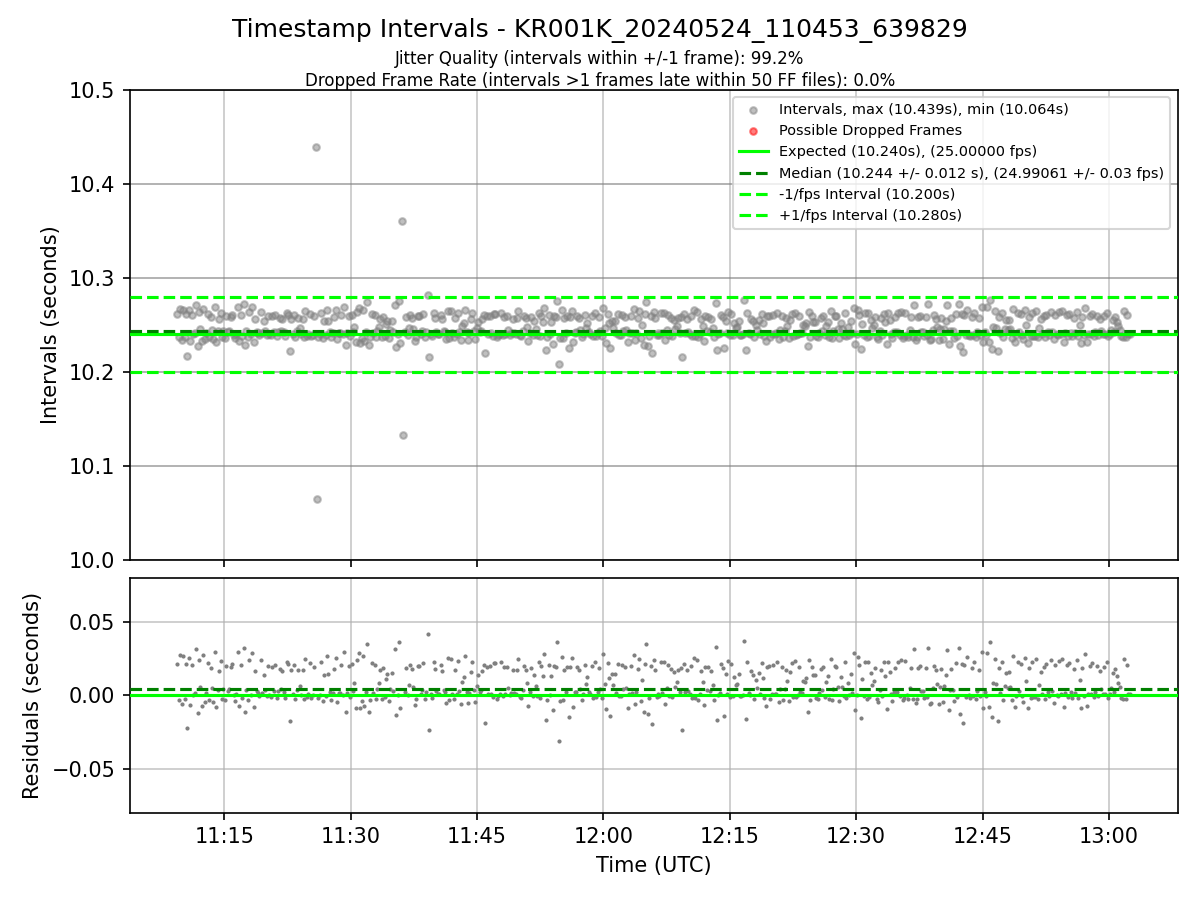Click the 'Intervals (seconds)' y-axis label
Viewport: 1200px width, 900px height.
(x=50, y=325)
